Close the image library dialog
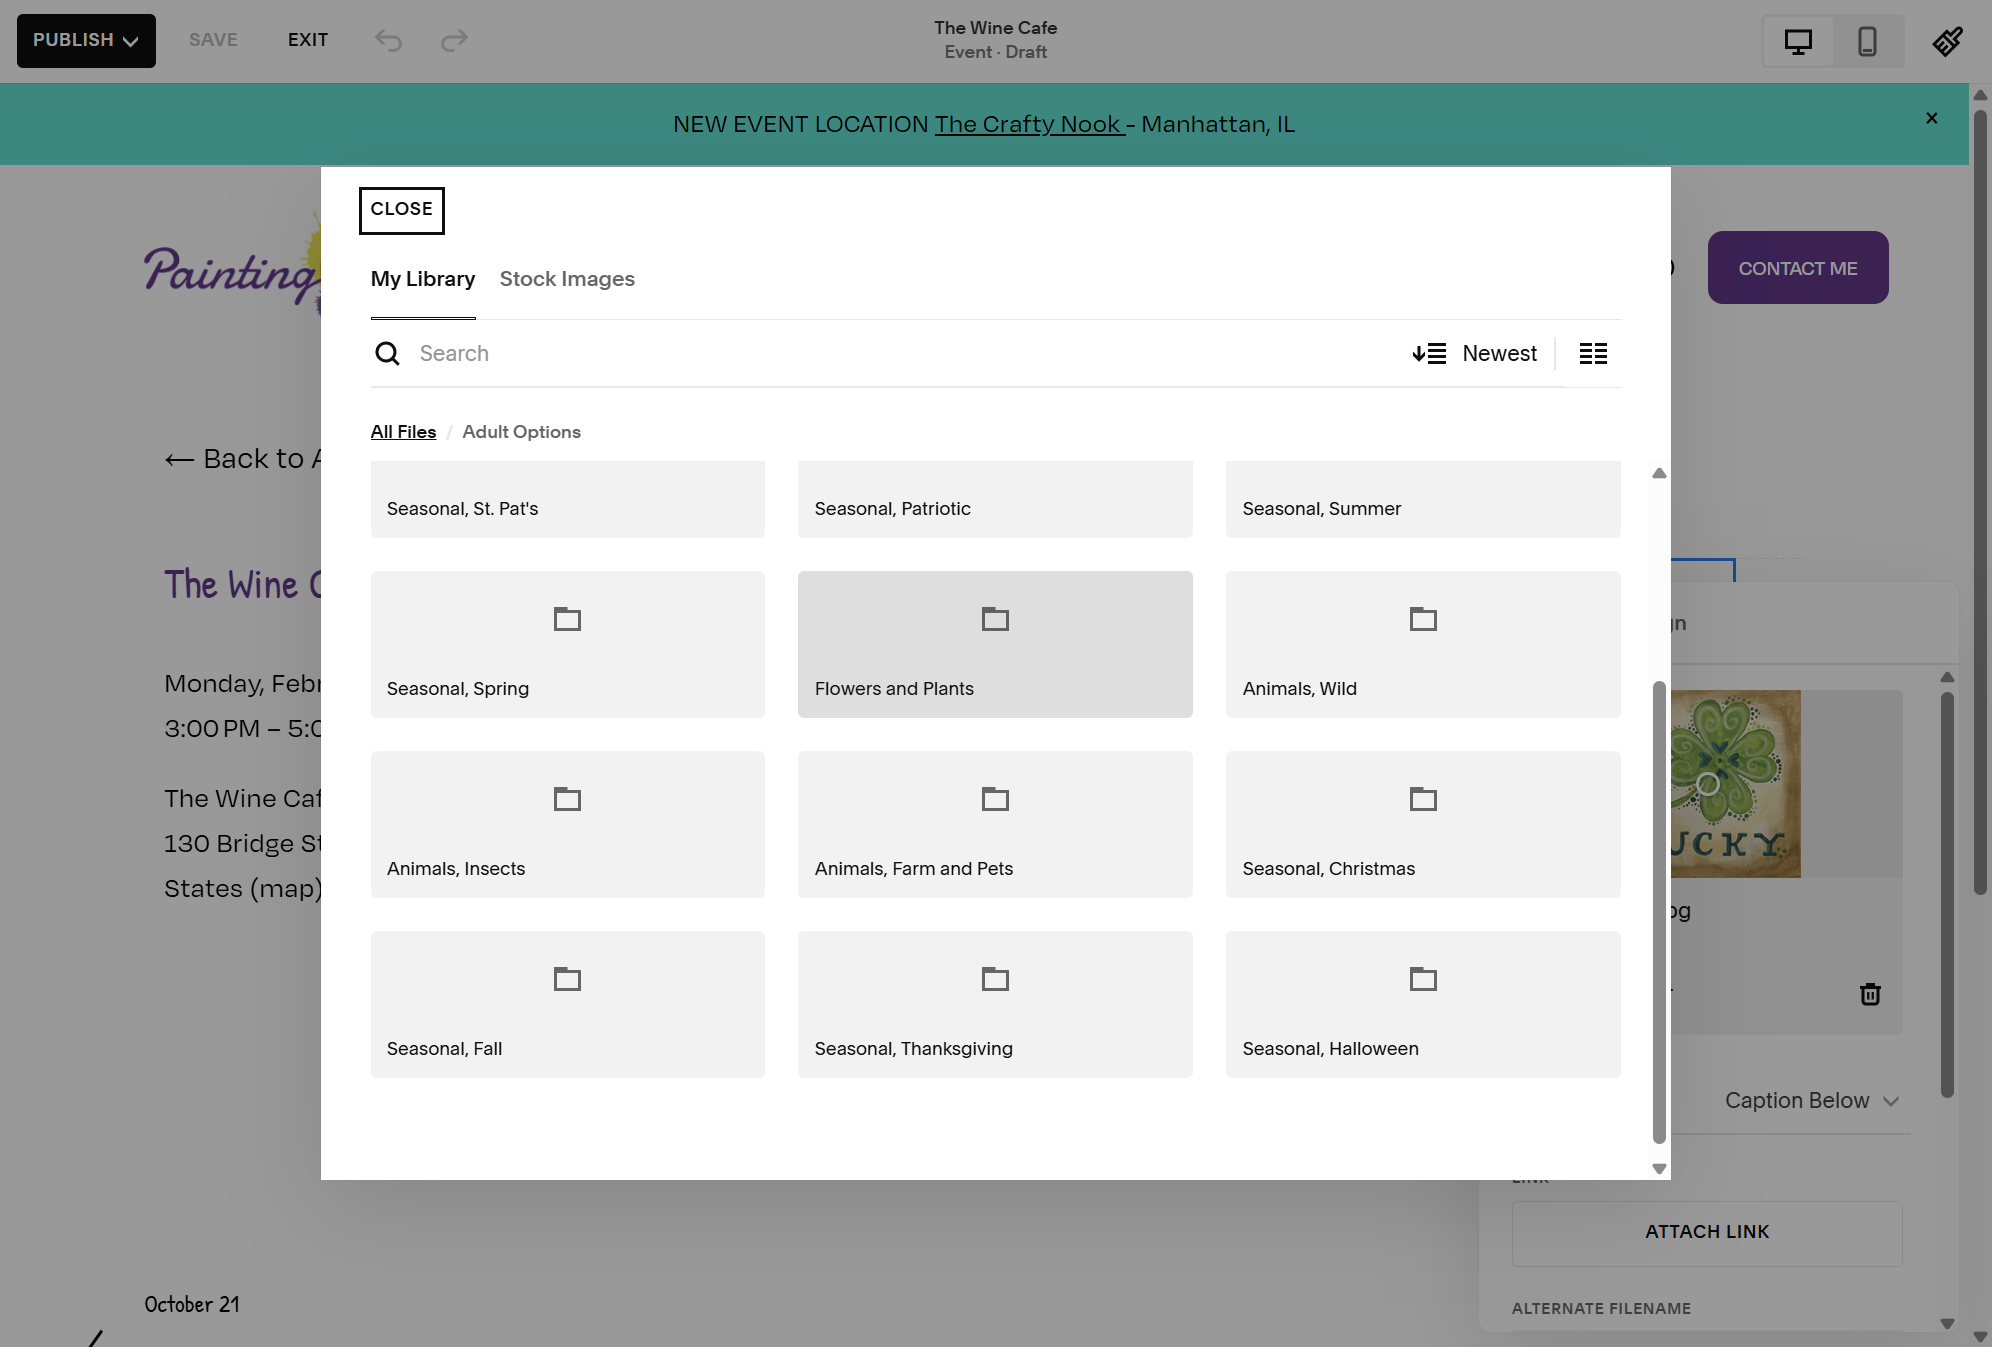The image size is (1992, 1347). (x=401, y=210)
